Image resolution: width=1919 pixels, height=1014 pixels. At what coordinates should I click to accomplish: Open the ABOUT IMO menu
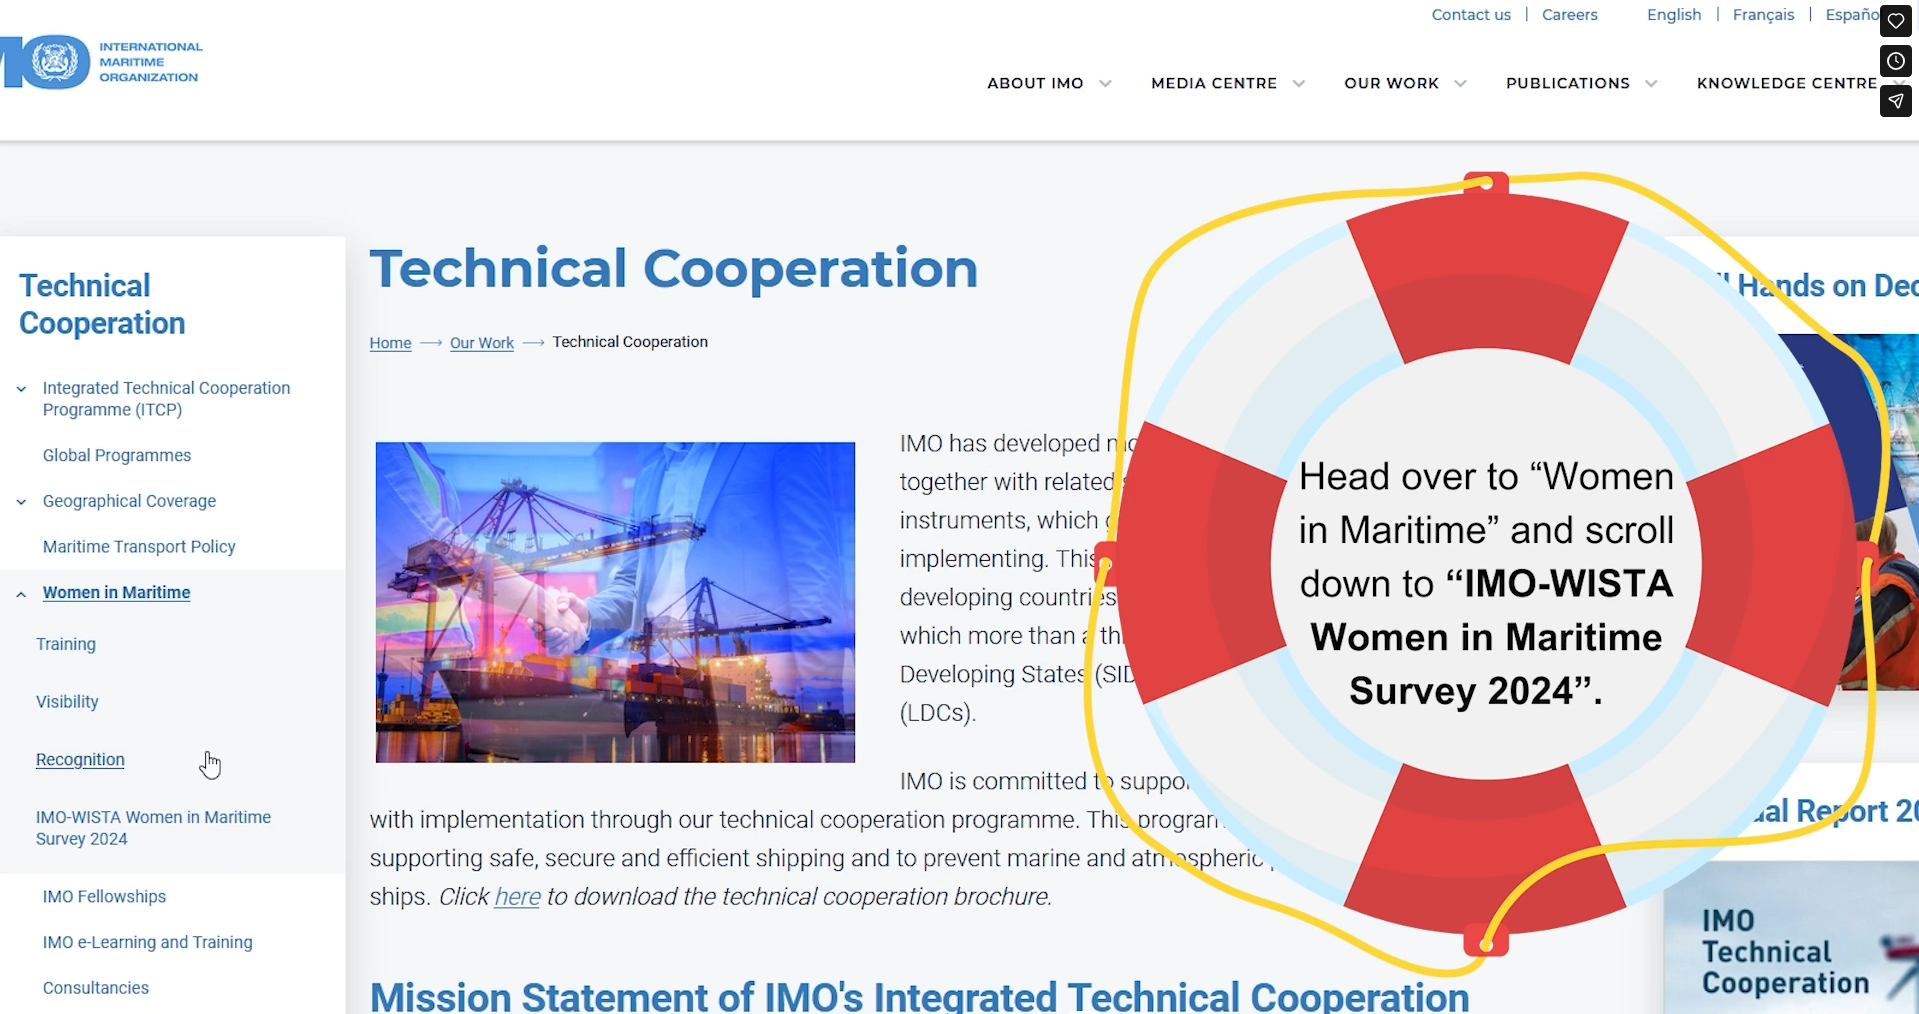[1035, 83]
